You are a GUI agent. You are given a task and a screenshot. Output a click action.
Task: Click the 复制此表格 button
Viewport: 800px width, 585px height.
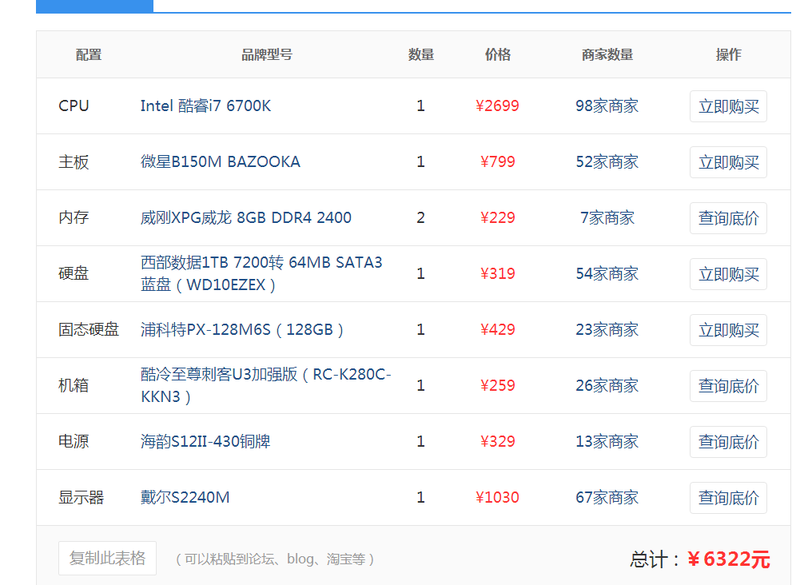coord(107,558)
